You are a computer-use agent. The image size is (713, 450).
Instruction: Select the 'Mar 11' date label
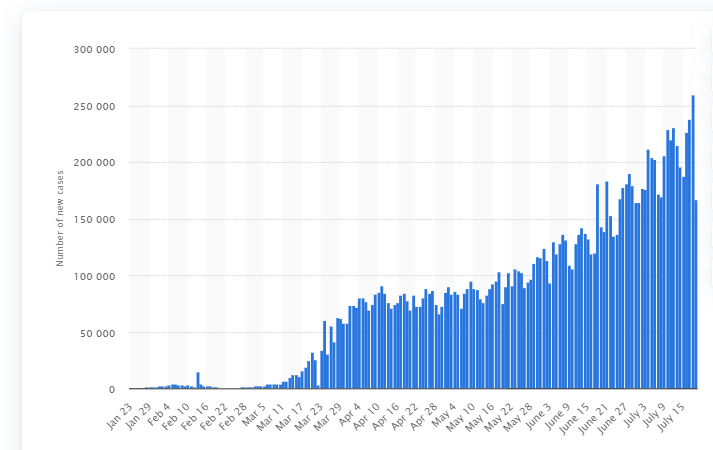pos(271,416)
